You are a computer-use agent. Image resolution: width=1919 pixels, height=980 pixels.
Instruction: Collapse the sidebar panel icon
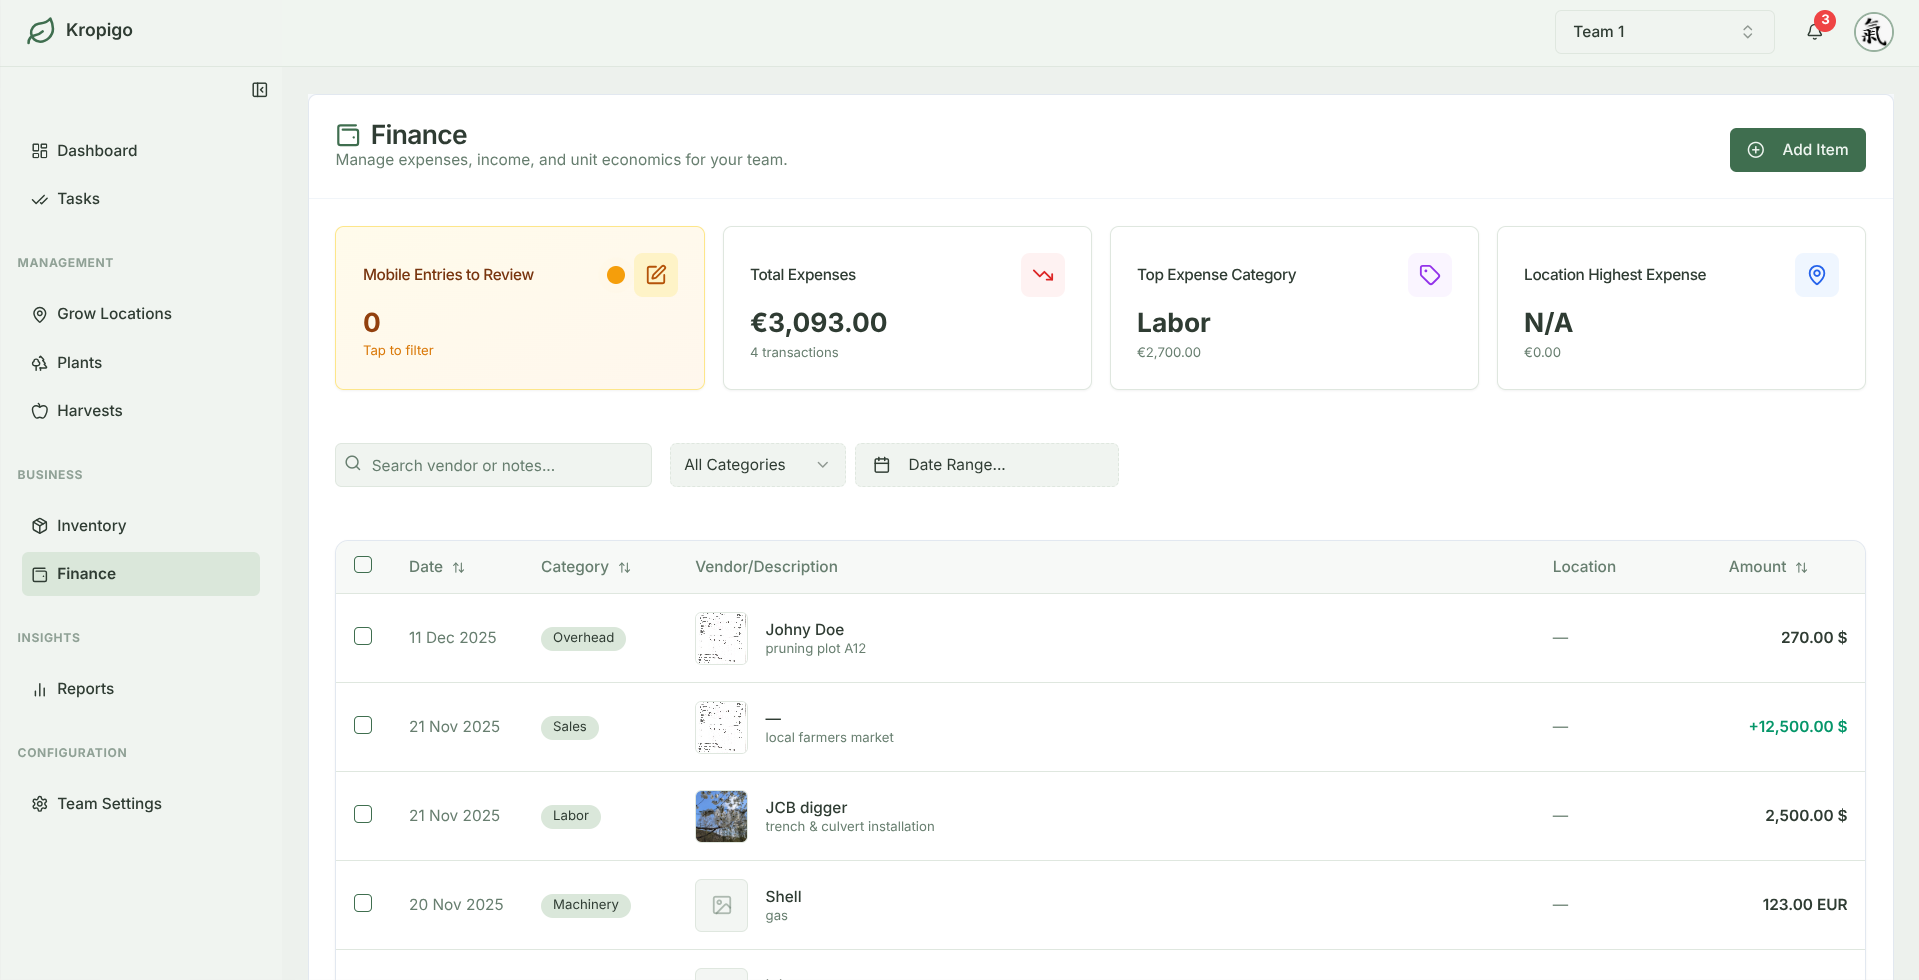pyautogui.click(x=260, y=90)
